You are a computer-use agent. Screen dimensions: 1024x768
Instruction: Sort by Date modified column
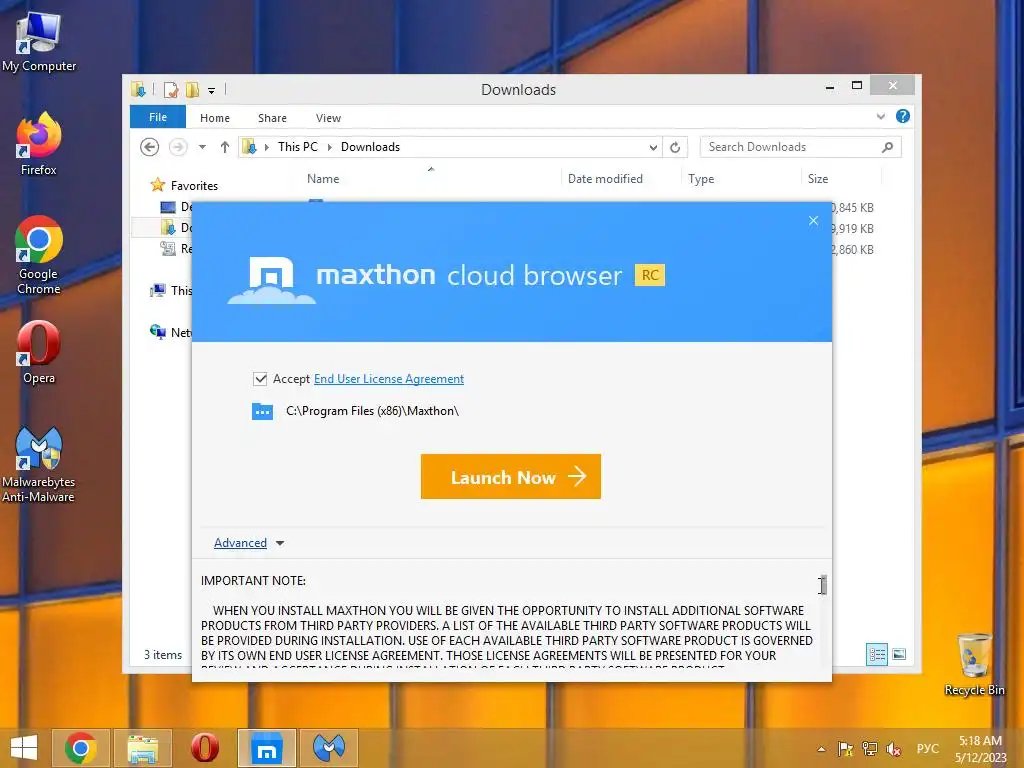coord(605,179)
